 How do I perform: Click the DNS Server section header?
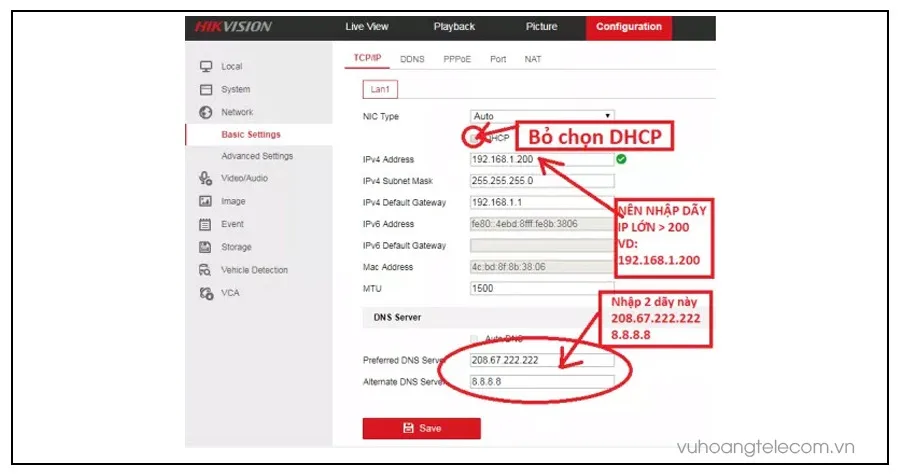[397, 317]
